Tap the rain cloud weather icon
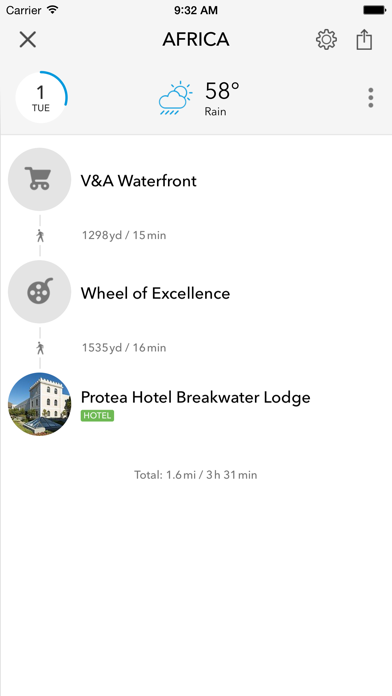 pyautogui.click(x=175, y=98)
